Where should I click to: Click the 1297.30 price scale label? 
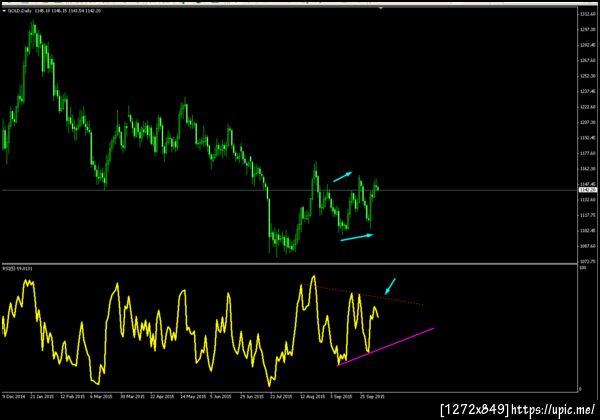(588, 29)
